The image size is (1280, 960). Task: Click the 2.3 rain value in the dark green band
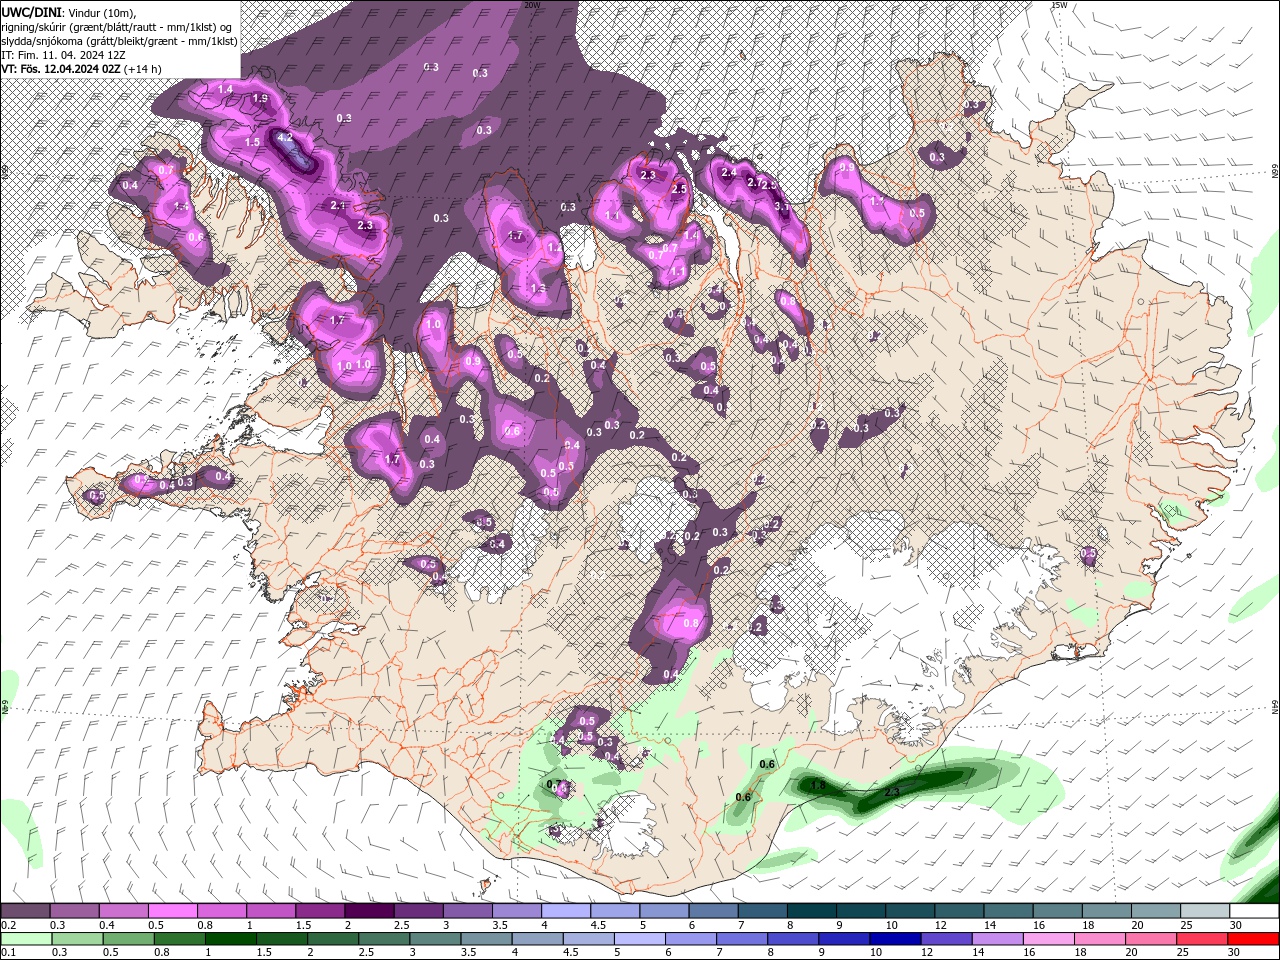(x=893, y=792)
